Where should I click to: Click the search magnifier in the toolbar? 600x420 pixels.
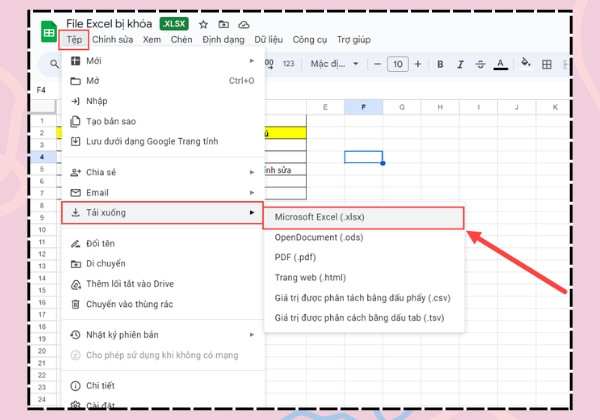click(54, 64)
